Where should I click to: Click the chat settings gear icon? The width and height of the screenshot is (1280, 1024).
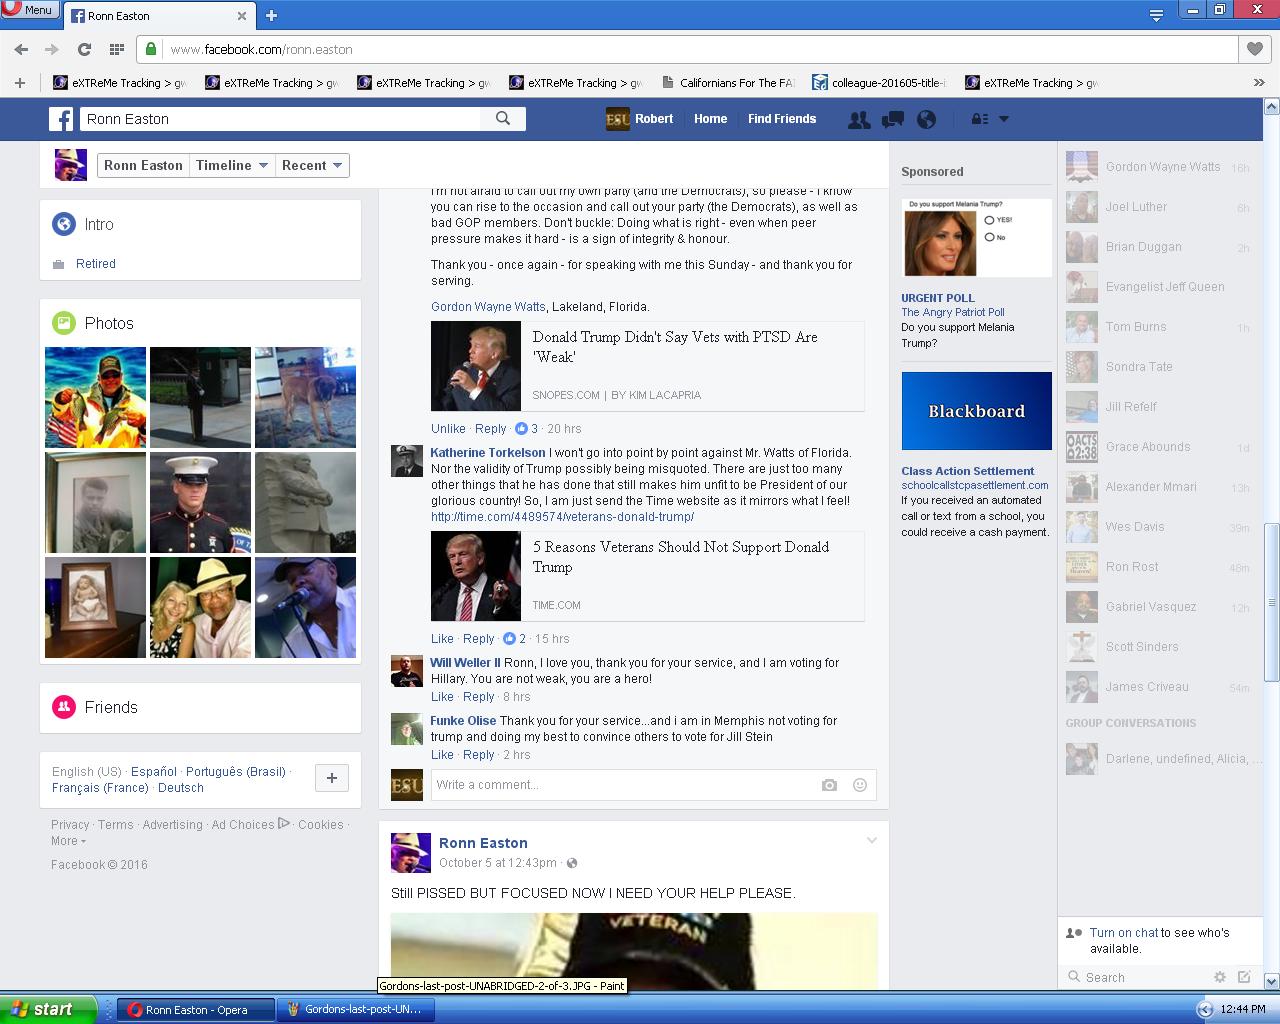[x=1219, y=977]
